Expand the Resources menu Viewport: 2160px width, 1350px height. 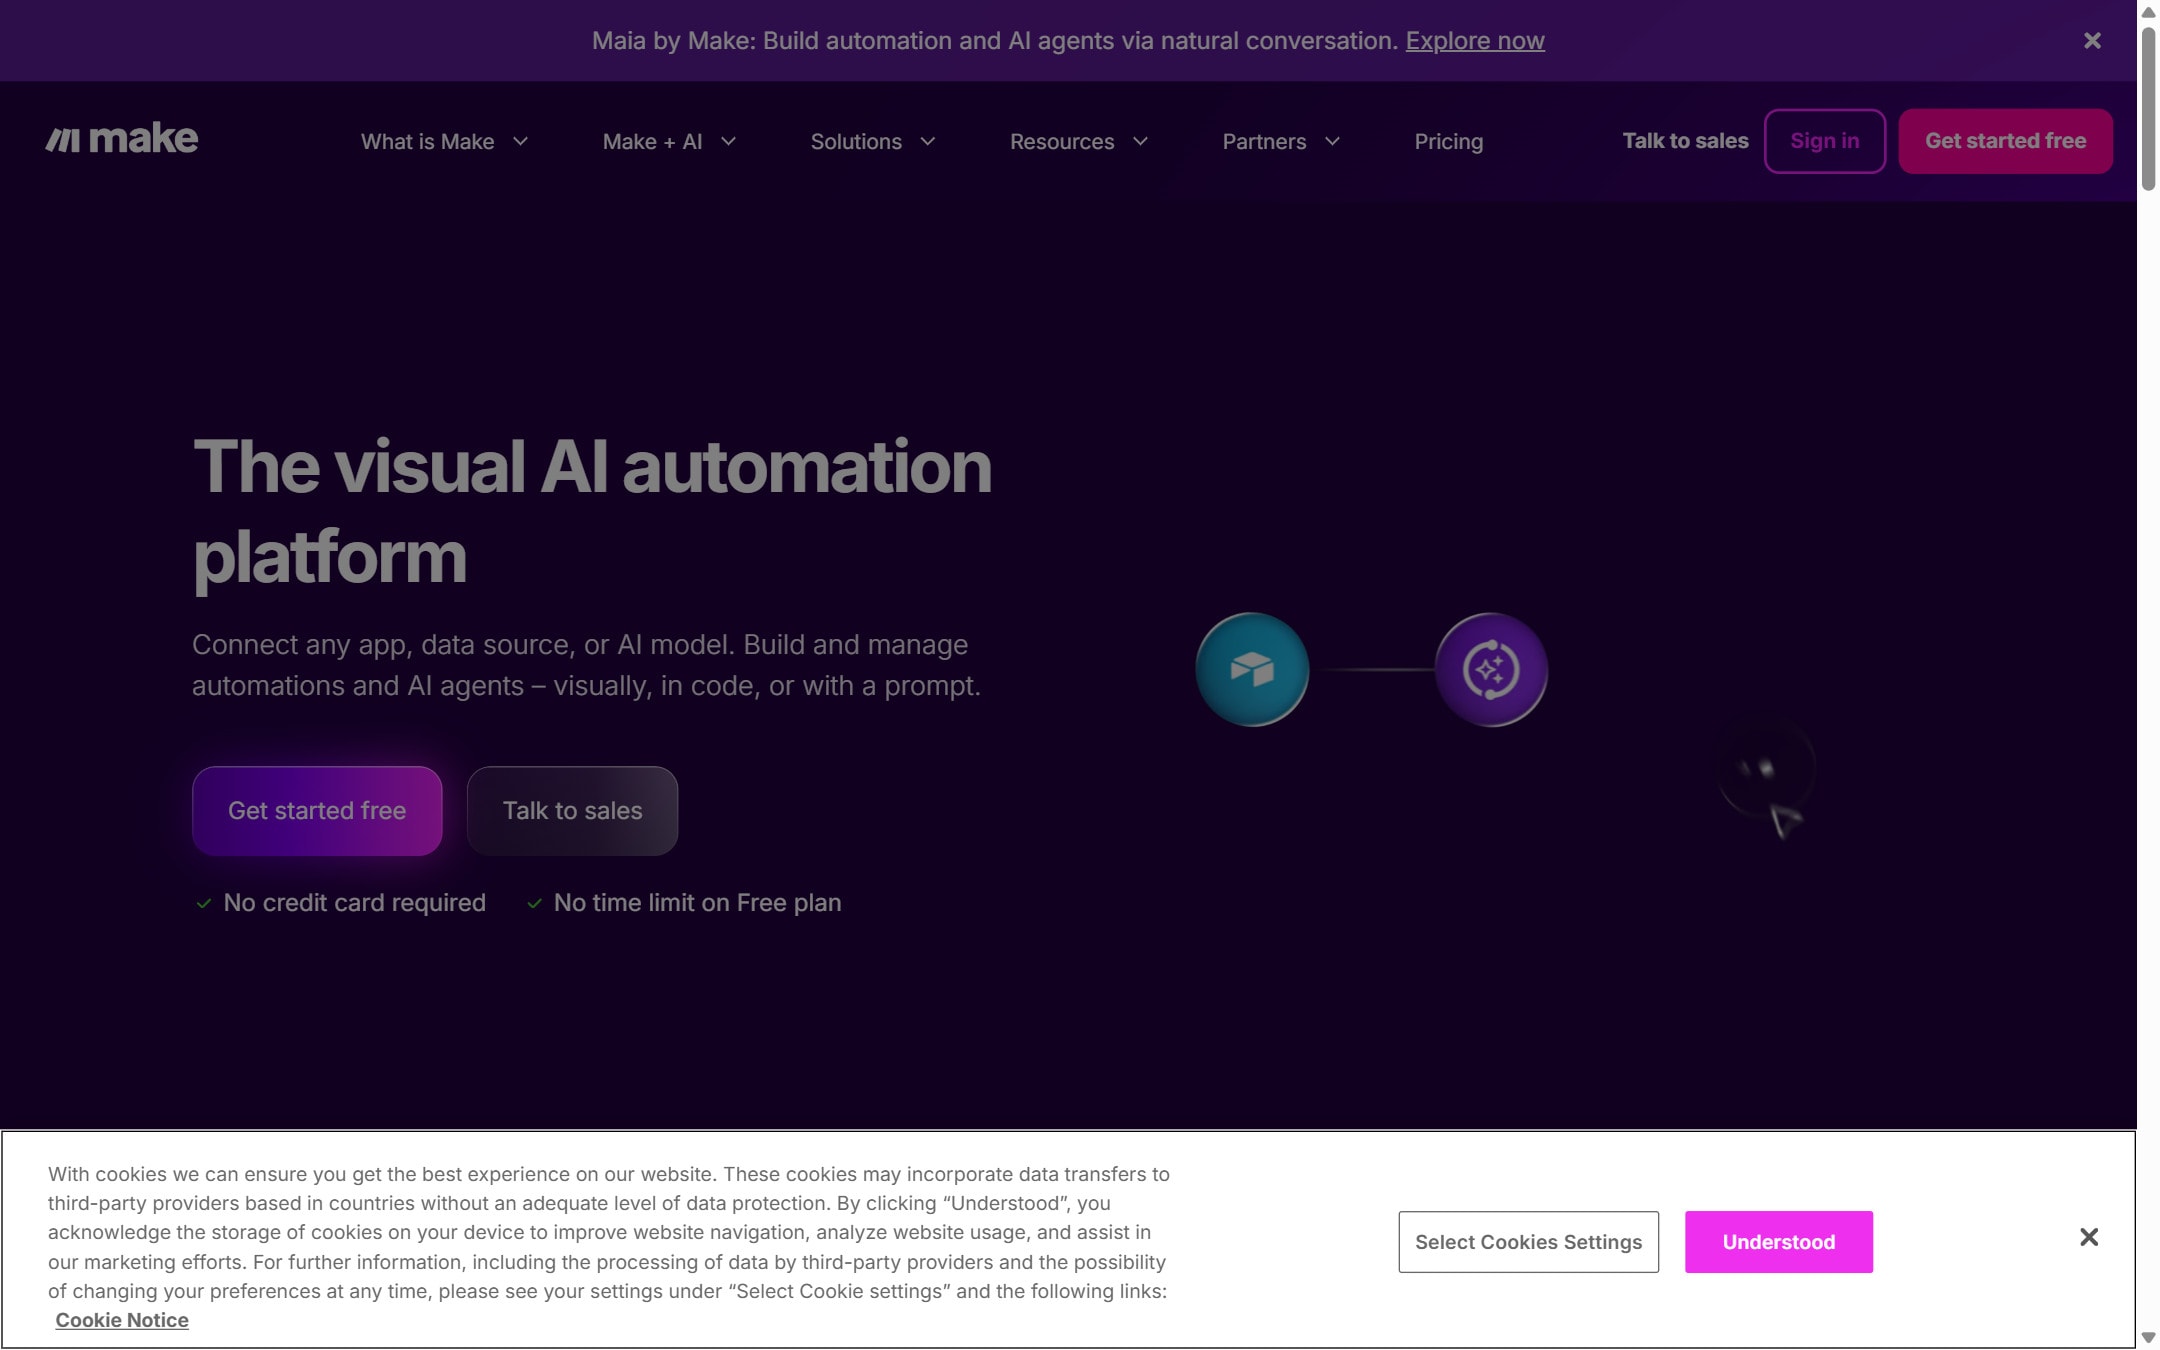point(1078,141)
